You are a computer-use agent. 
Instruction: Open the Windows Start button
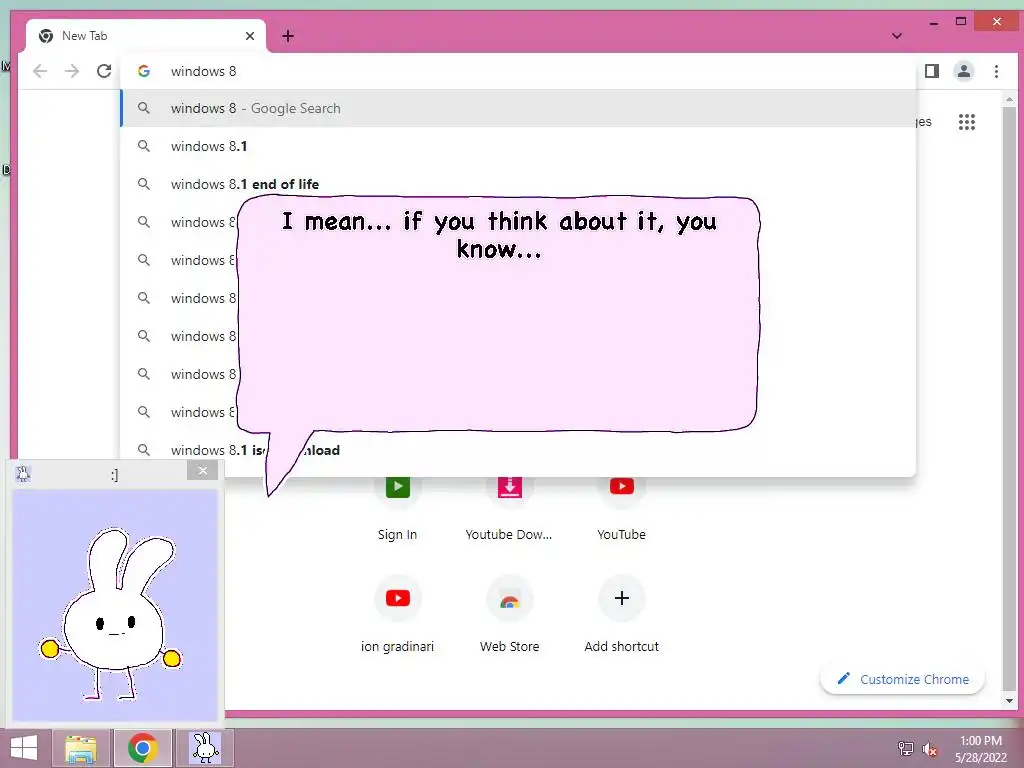click(24, 748)
